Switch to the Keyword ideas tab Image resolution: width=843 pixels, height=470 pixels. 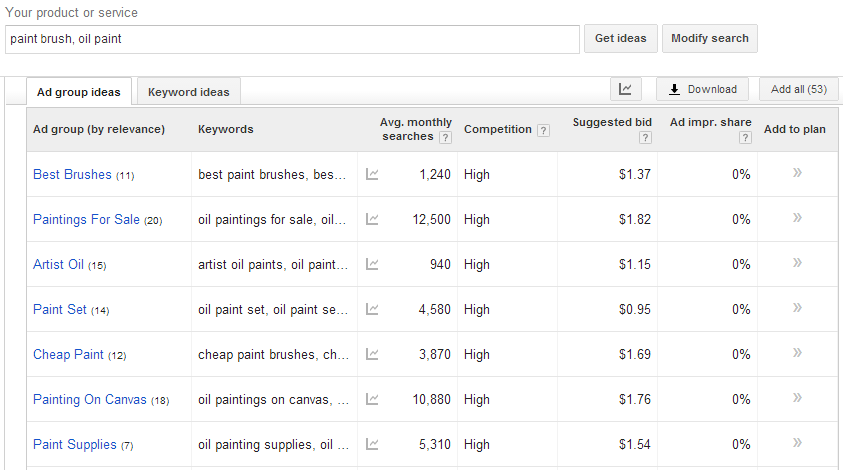189,92
